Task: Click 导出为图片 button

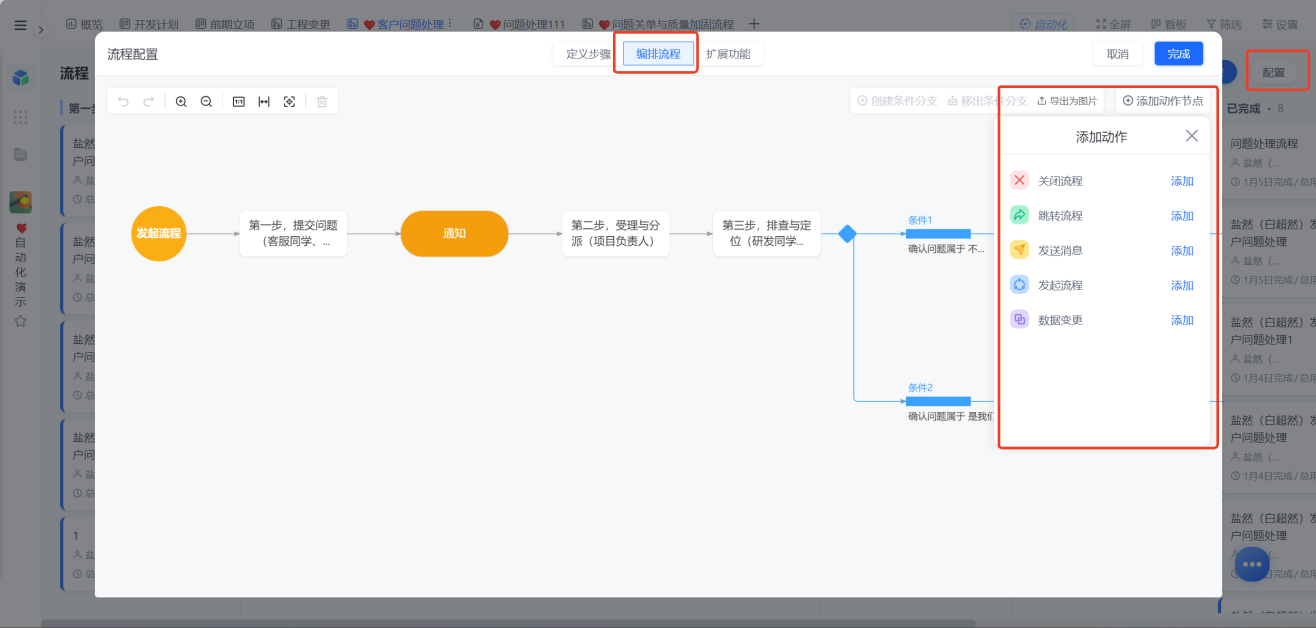Action: click(1067, 101)
